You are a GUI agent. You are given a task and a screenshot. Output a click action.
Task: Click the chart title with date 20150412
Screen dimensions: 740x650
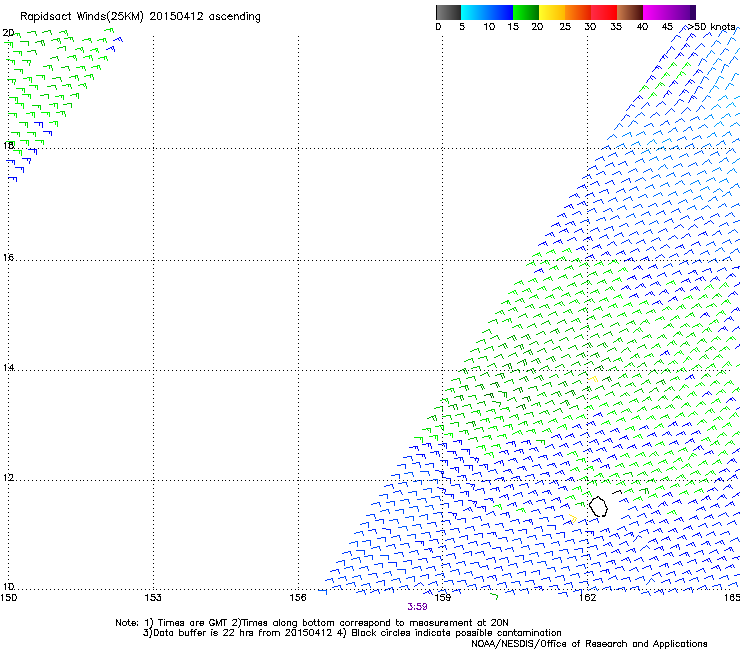(140, 17)
